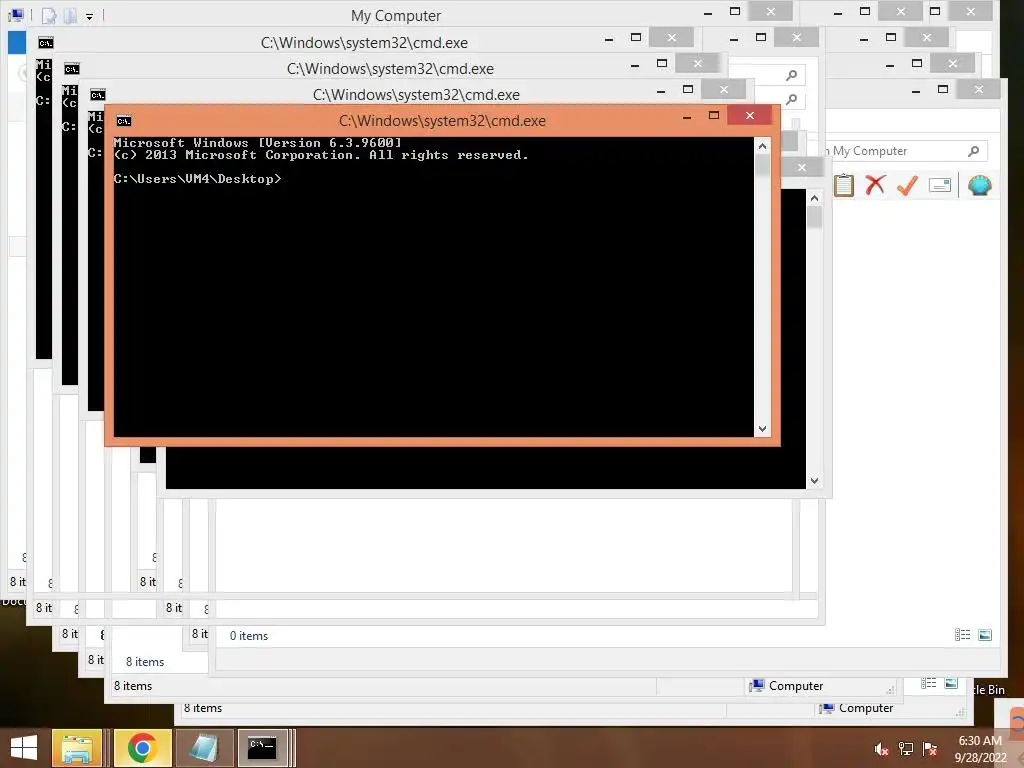This screenshot has width=1024, height=768.
Task: Click the '0 items' status text
Action: (249, 635)
